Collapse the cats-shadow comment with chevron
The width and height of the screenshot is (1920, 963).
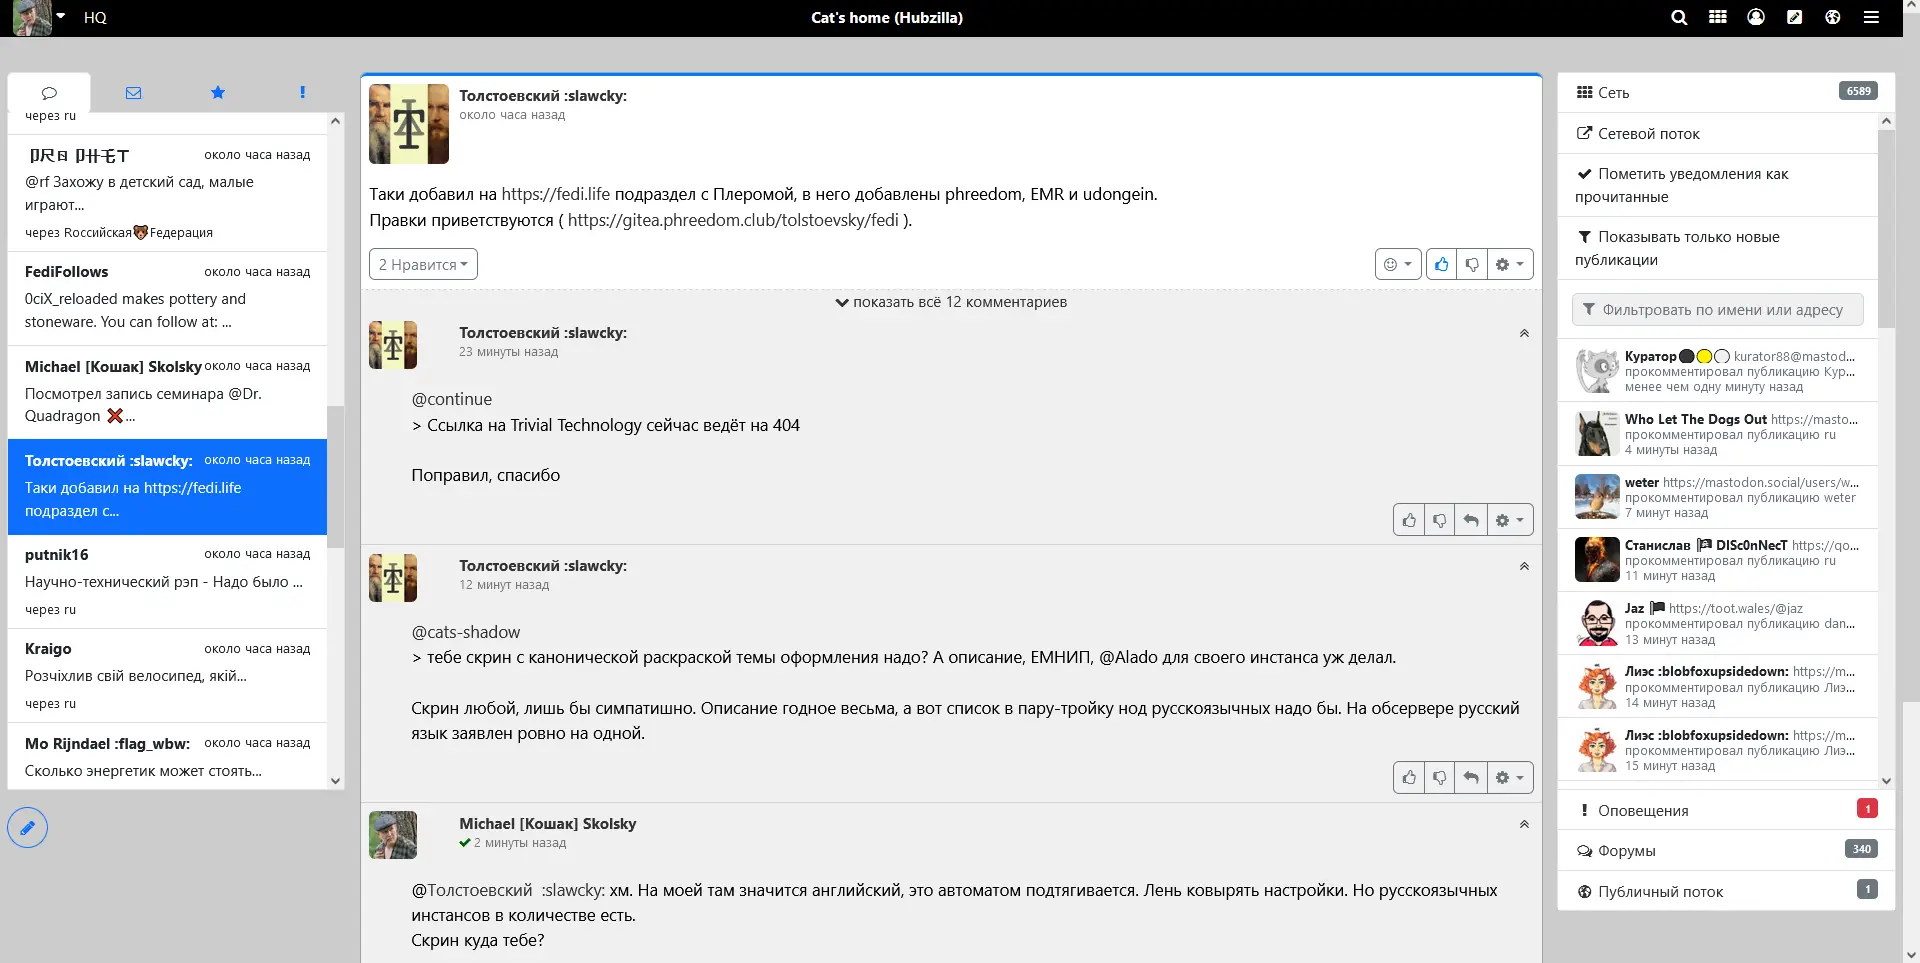(1524, 566)
